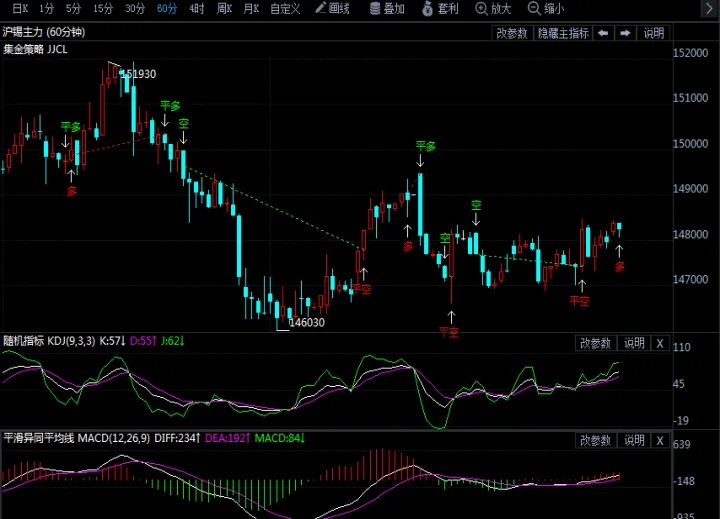Close the MACD indicator panel with X
Screen dimensions: 720x519
point(660,440)
